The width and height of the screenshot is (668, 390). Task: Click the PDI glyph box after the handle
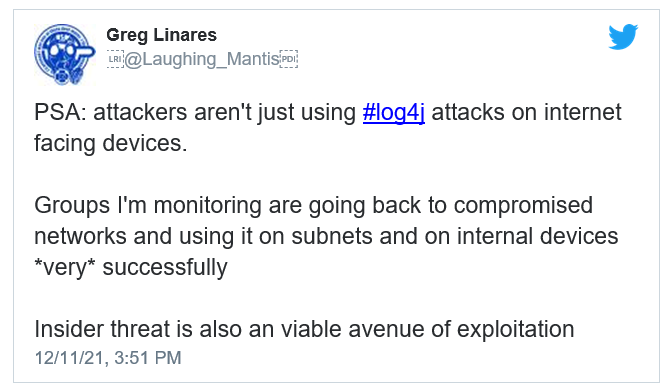(289, 59)
